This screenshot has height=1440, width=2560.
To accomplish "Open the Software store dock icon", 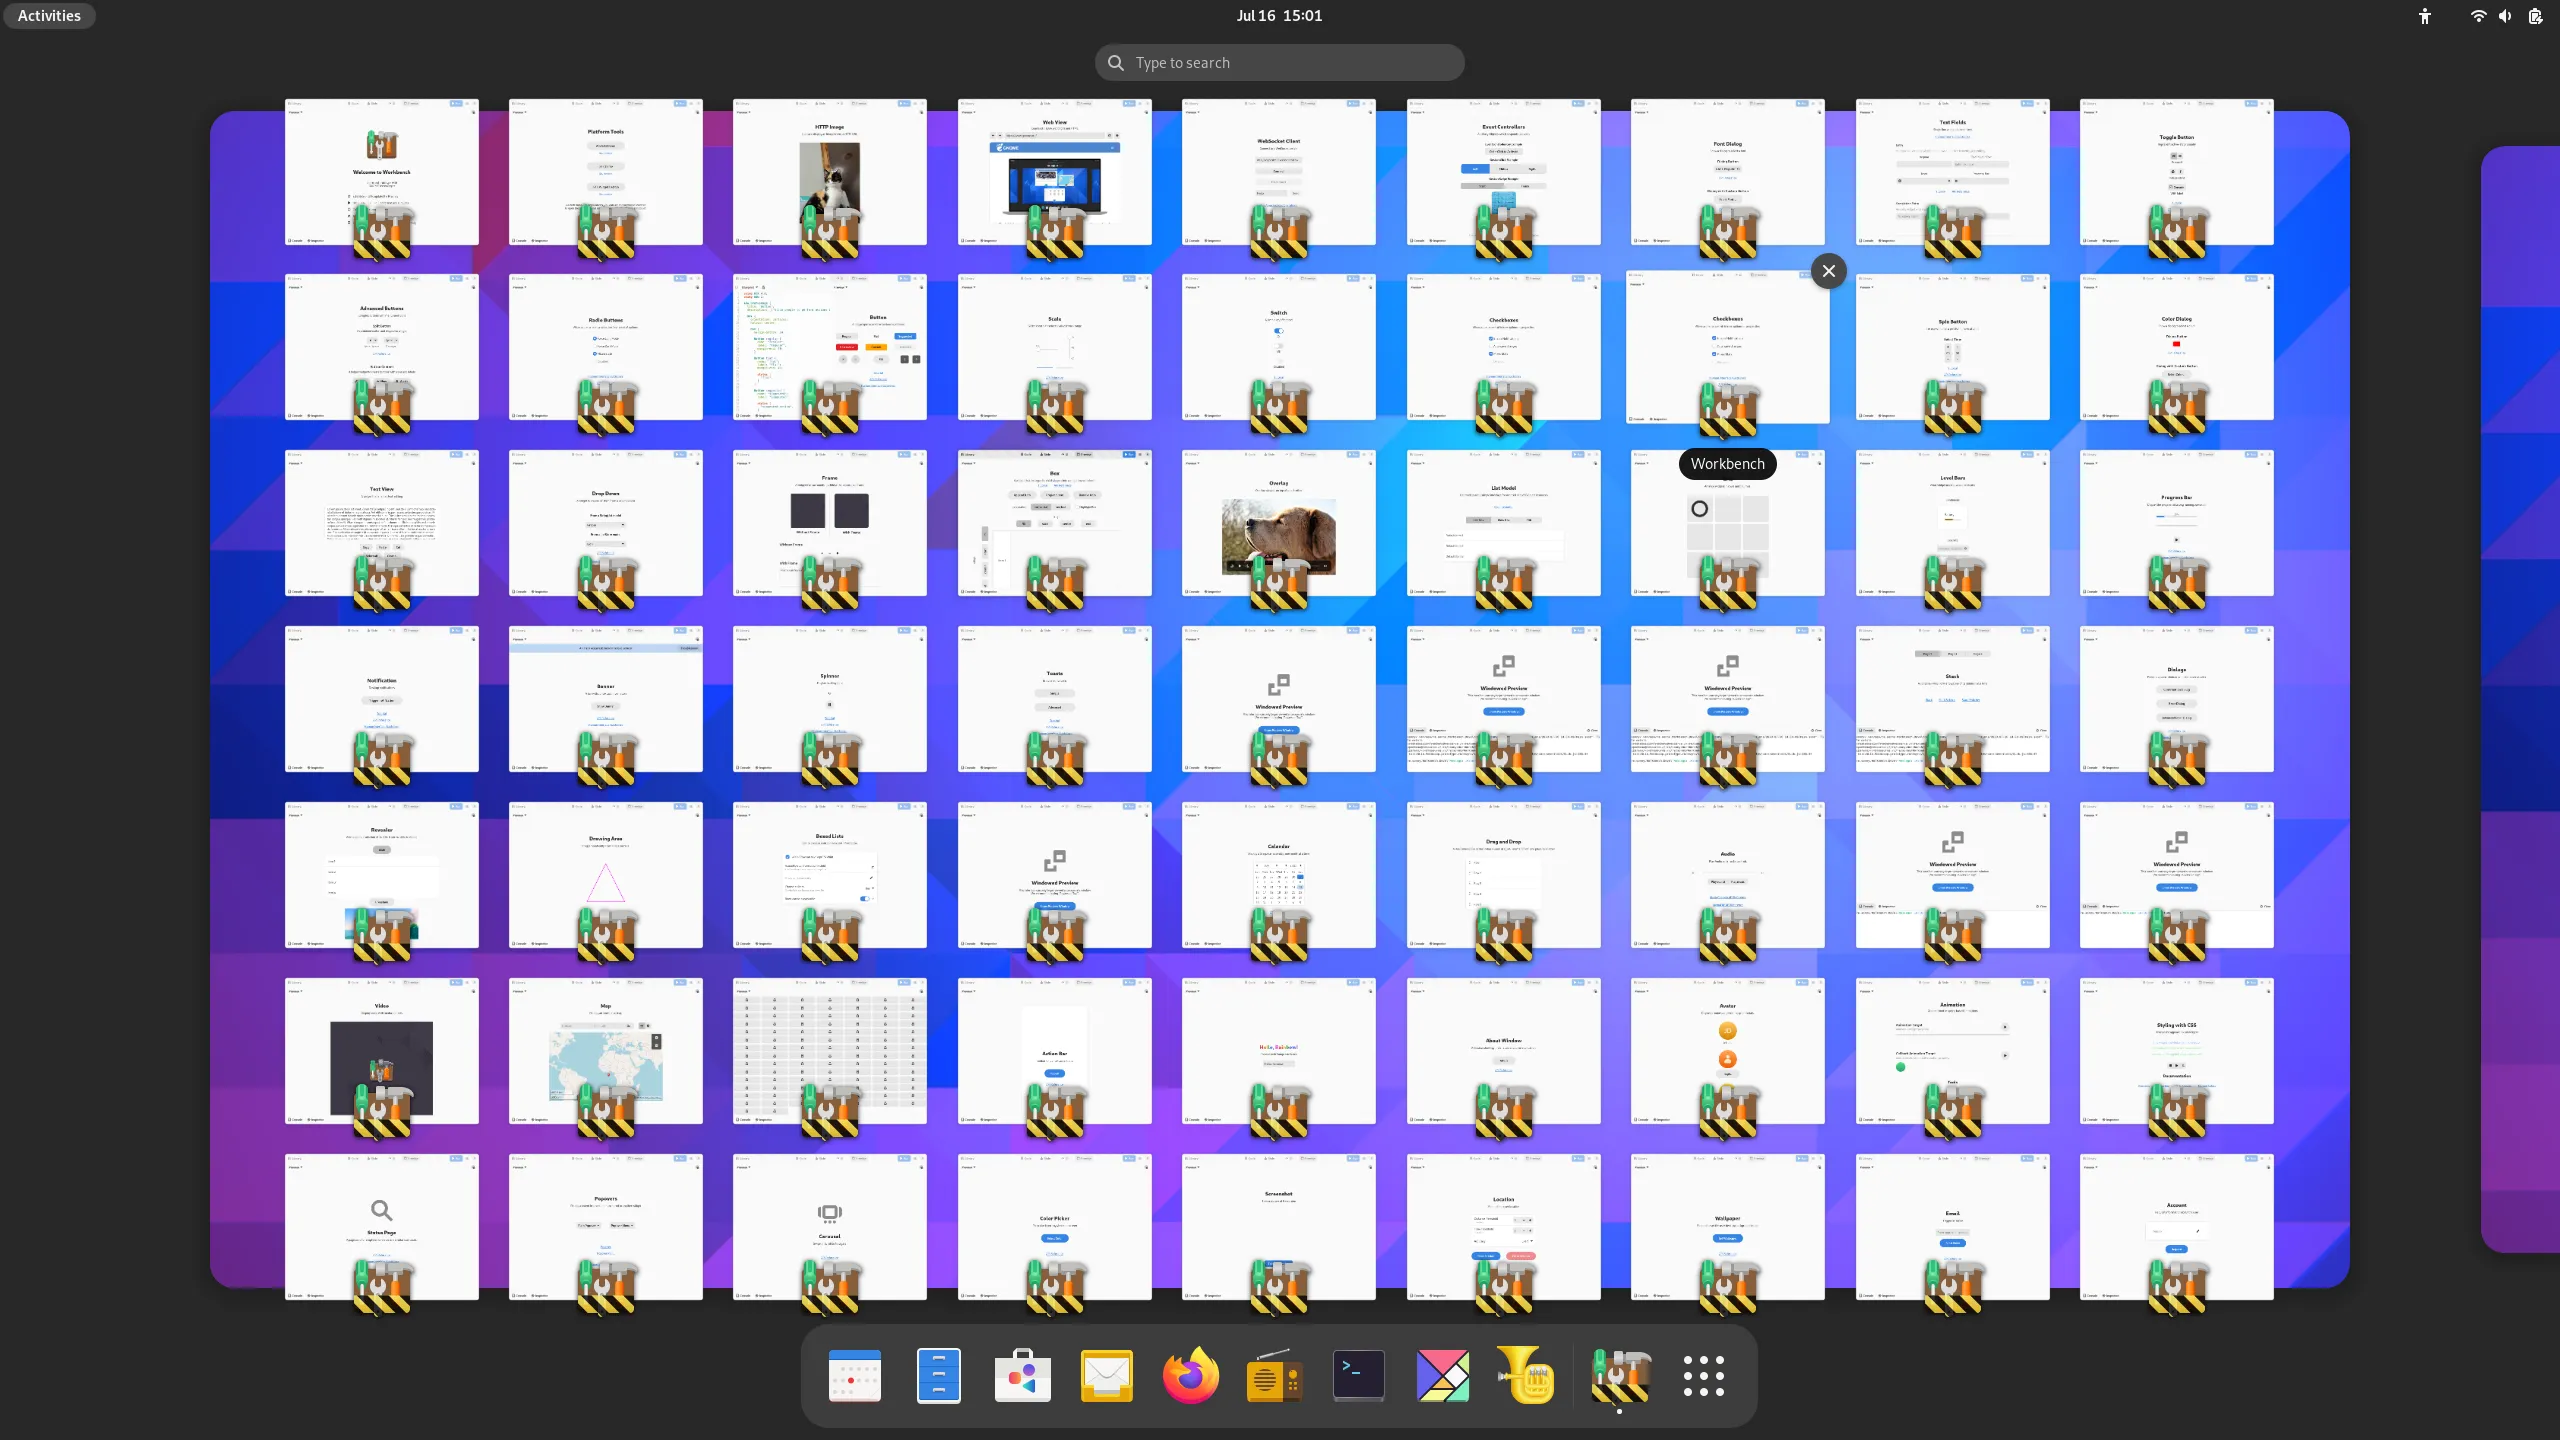I will click(x=1022, y=1376).
